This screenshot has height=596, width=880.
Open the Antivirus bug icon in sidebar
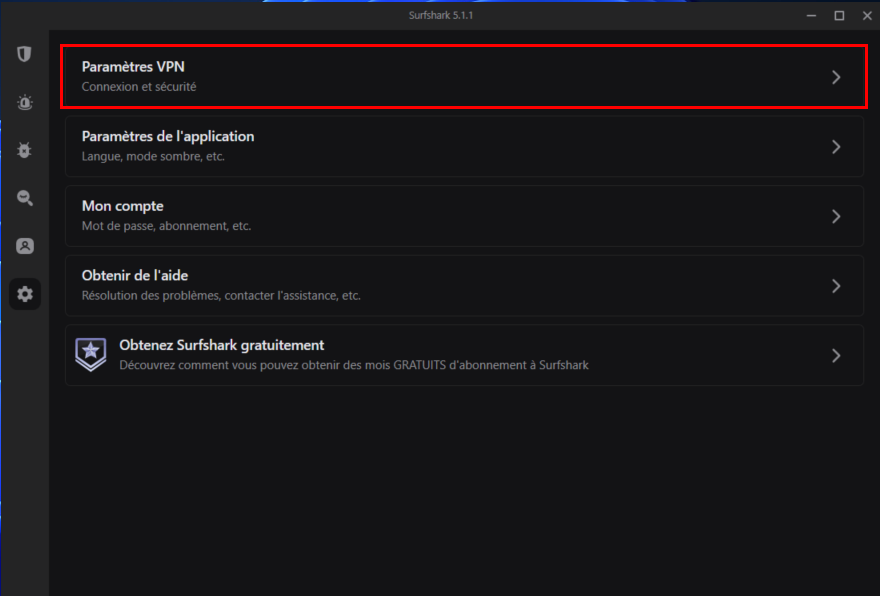point(24,150)
